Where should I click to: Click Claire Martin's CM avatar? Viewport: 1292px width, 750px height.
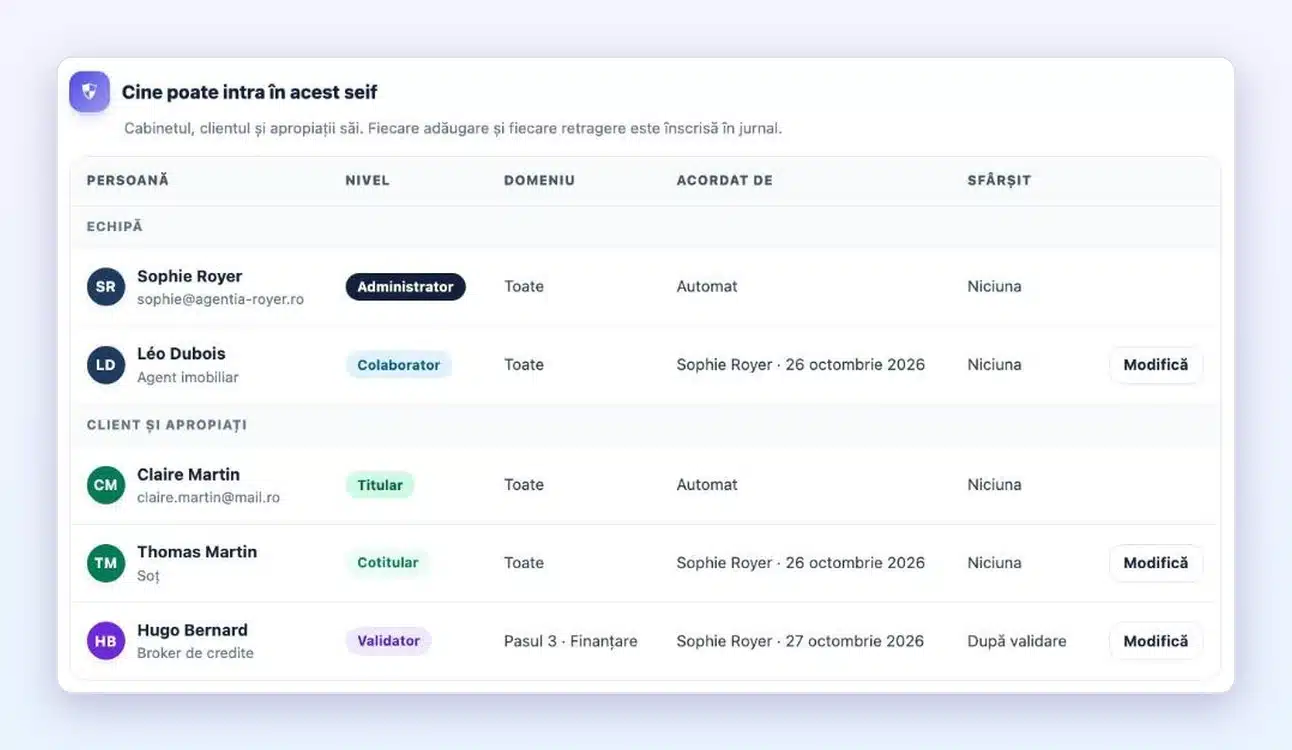[x=106, y=485]
